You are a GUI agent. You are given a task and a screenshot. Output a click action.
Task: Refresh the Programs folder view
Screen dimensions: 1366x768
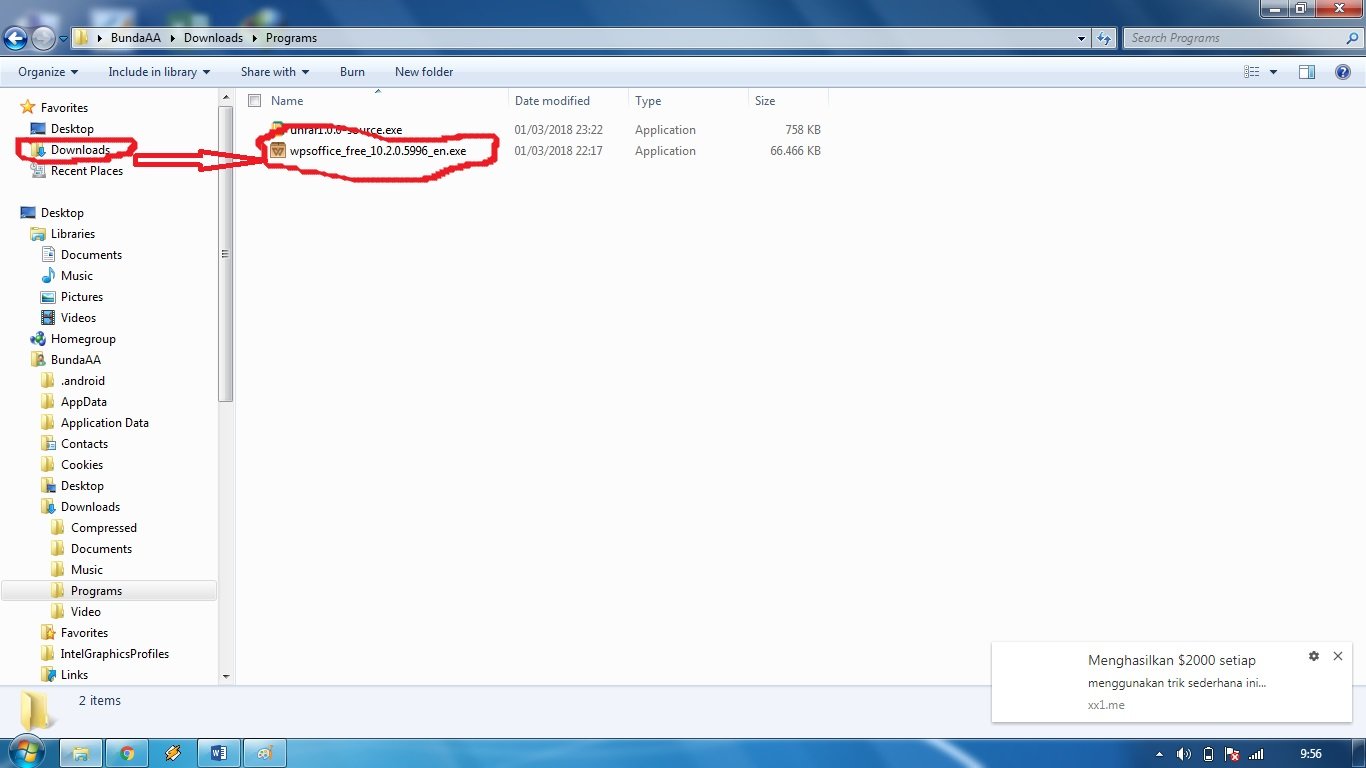click(1104, 38)
